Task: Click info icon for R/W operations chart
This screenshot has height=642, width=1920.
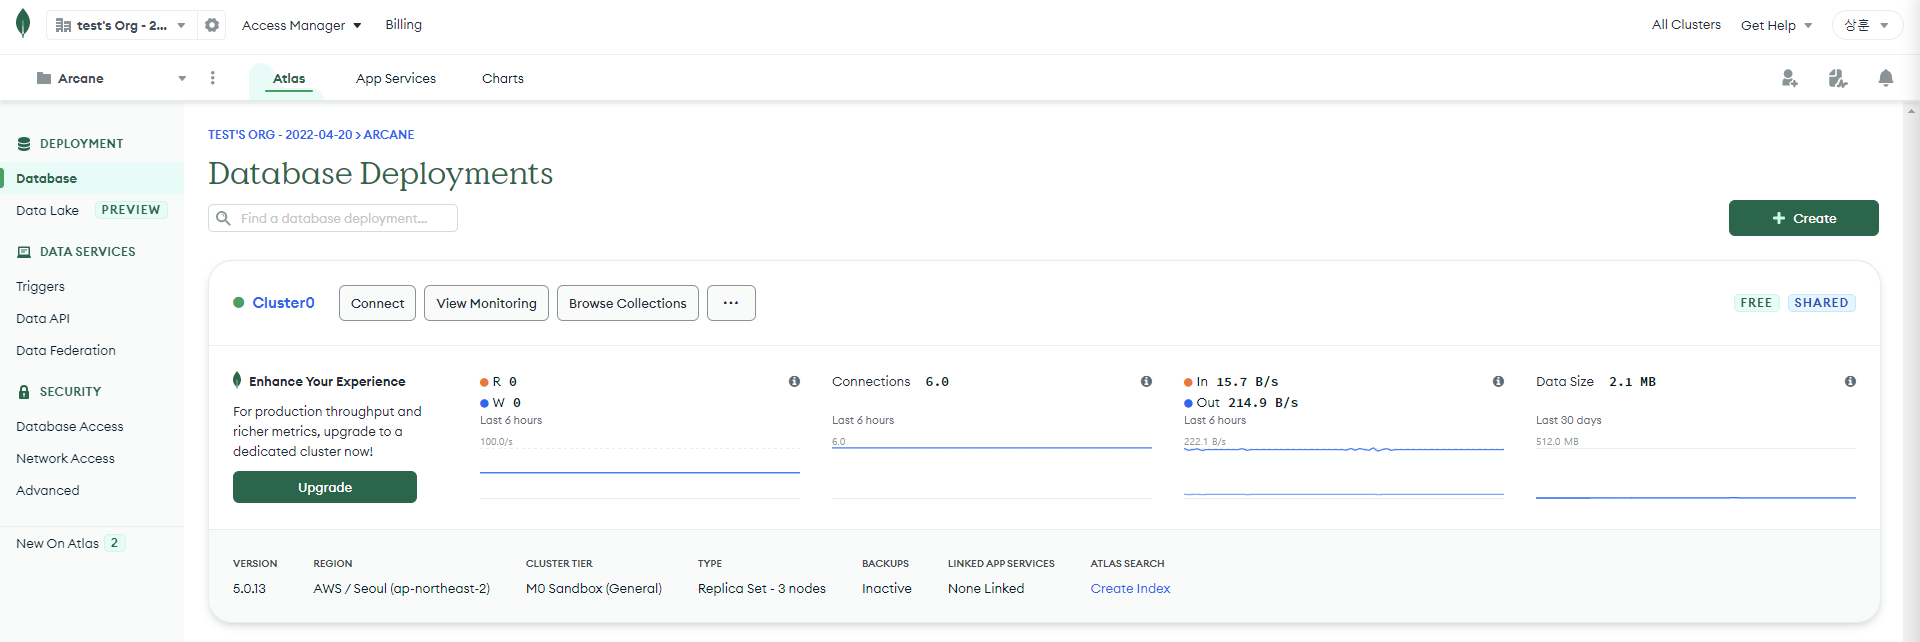Action: click(x=794, y=381)
